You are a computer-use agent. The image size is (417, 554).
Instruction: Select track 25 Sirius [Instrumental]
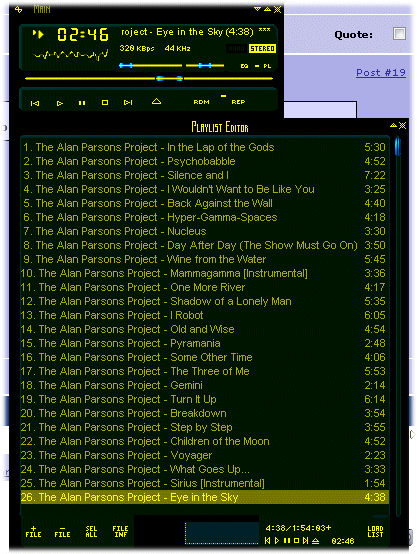pos(205,483)
